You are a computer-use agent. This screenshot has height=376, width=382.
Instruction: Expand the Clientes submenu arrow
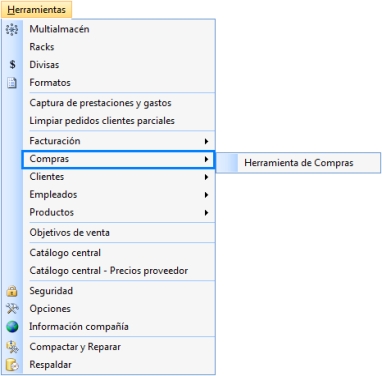pos(206,177)
